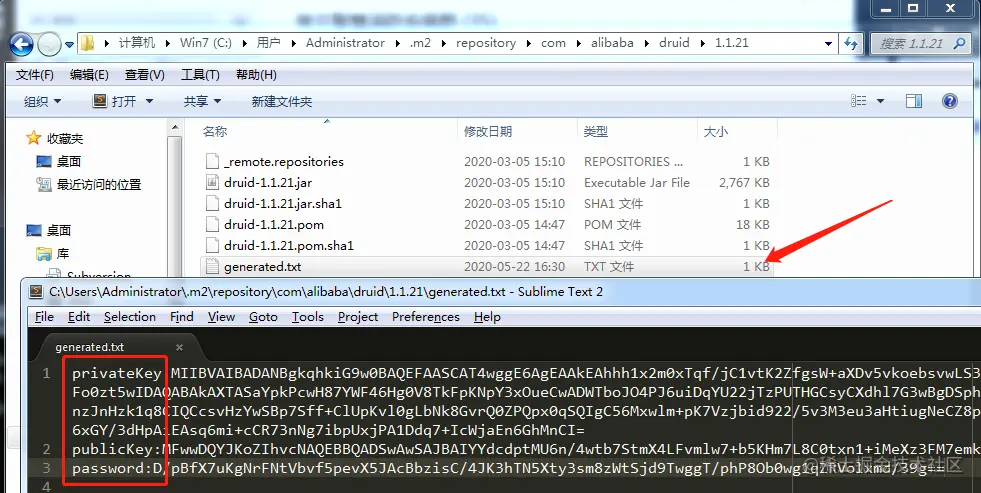
Task: Close the generated.txt tab
Action: [179, 347]
